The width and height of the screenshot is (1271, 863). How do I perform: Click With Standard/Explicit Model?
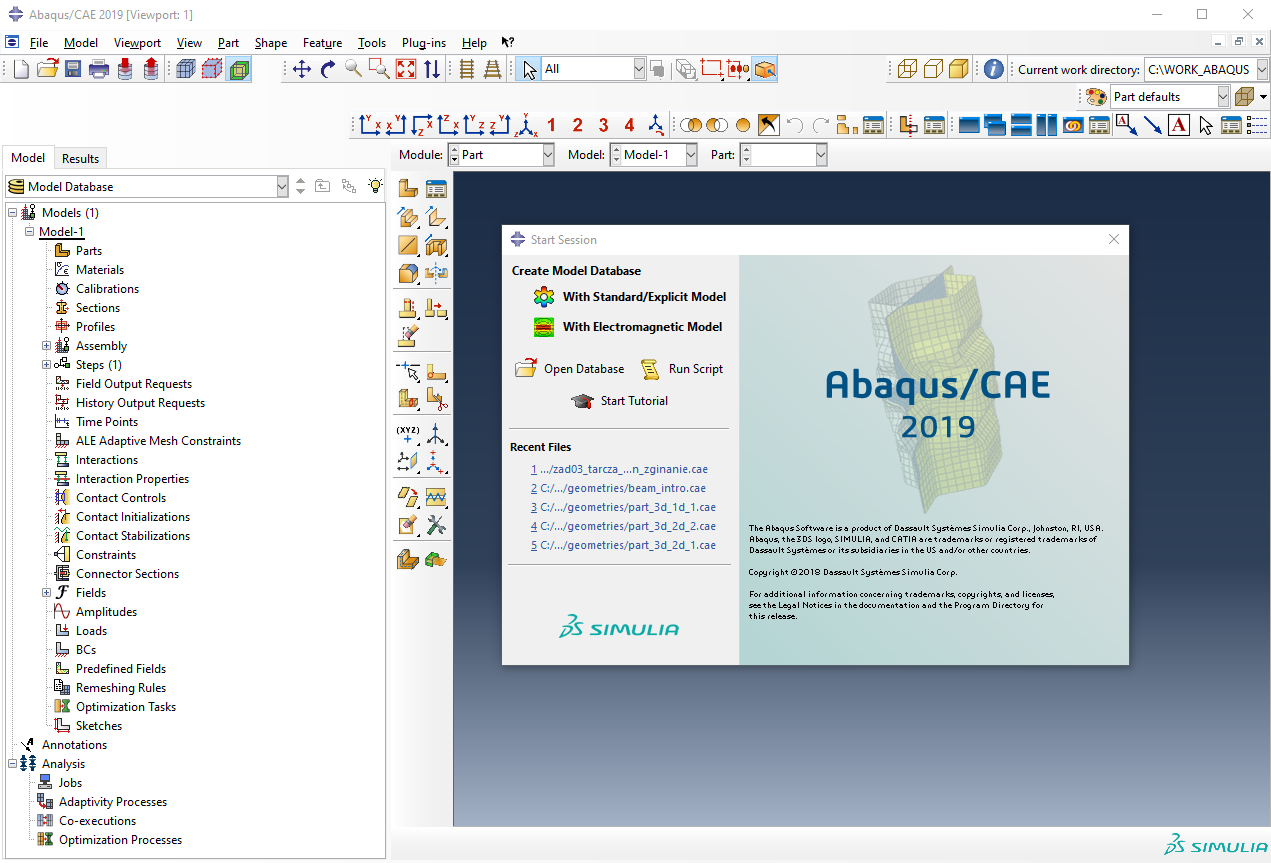tap(644, 297)
